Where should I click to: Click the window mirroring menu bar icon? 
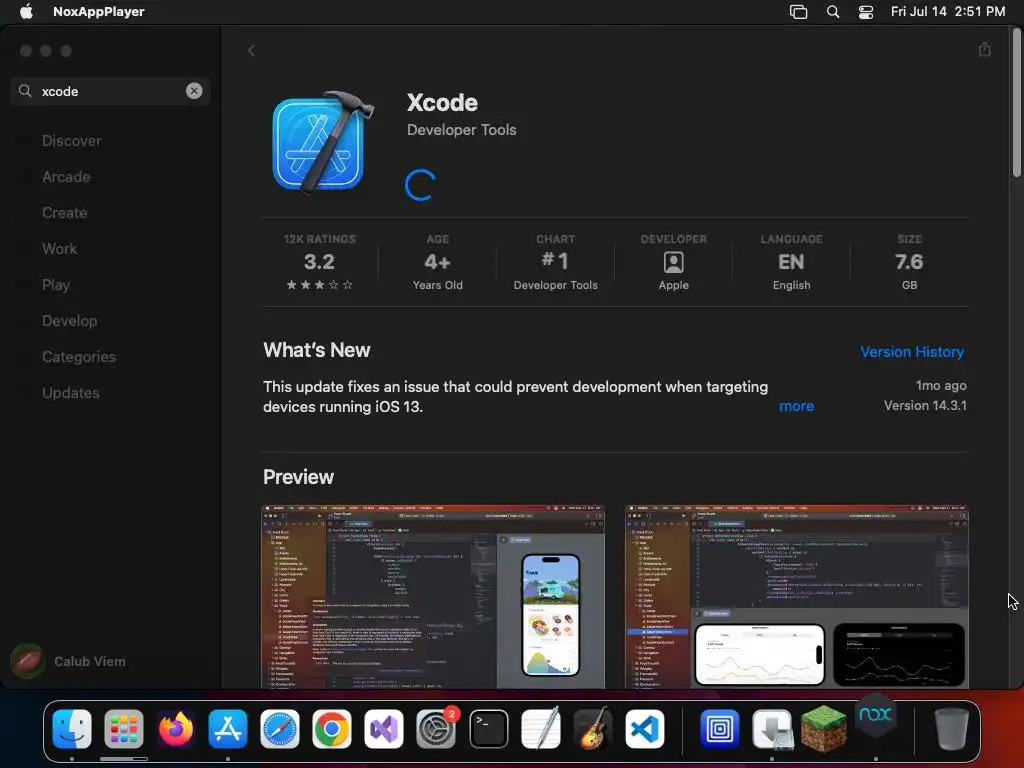798,12
